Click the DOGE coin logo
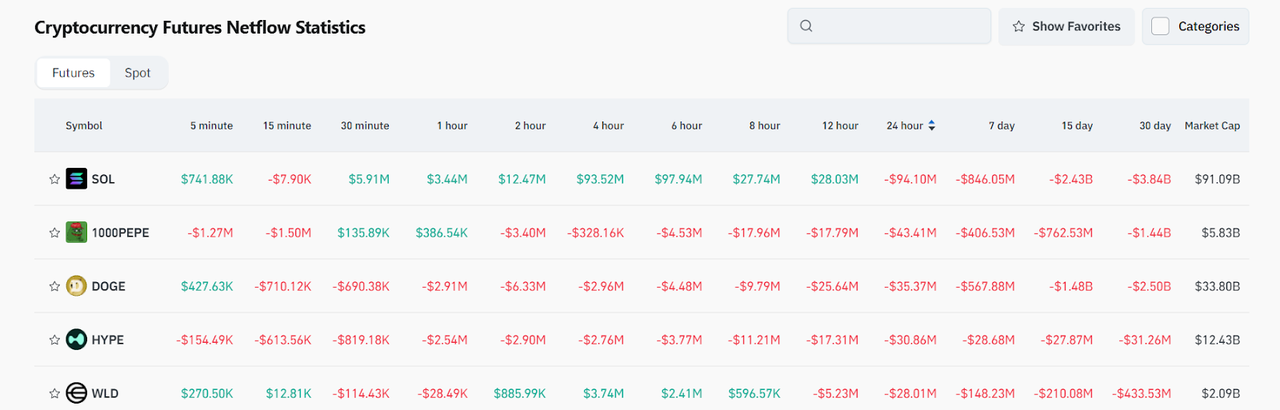The height and width of the screenshot is (410, 1280). (x=77, y=286)
